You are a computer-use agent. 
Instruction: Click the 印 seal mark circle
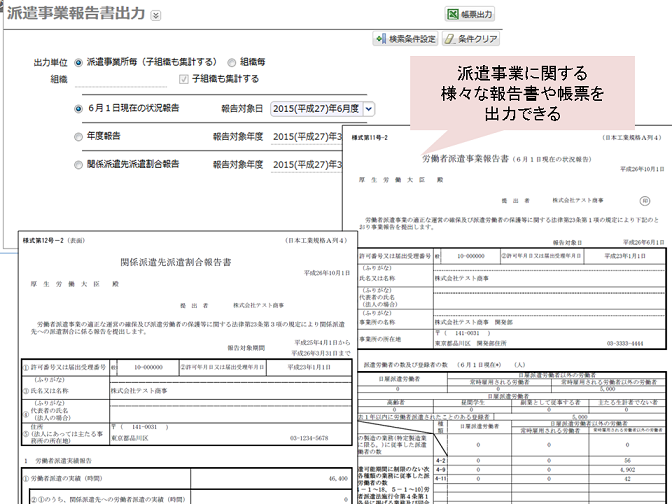tap(645, 201)
